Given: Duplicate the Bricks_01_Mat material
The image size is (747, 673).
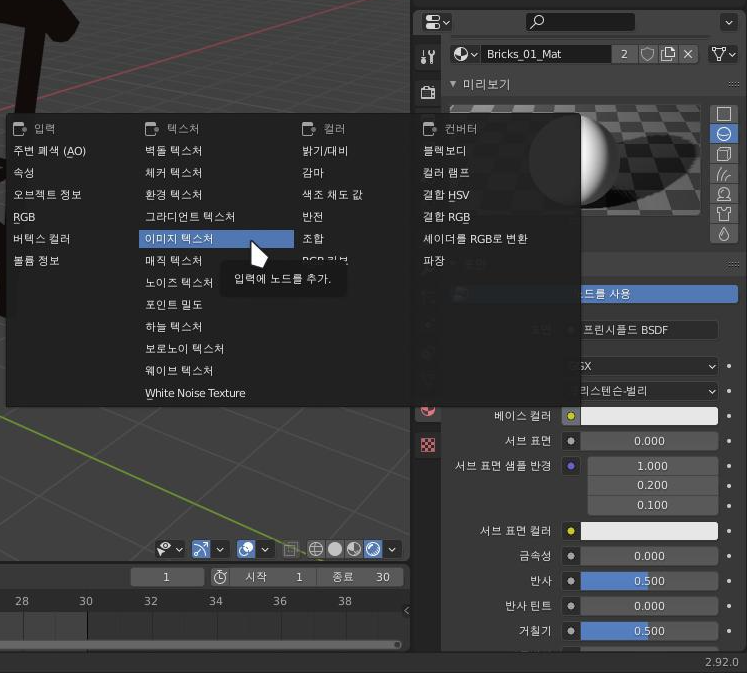Looking at the screenshot, I should click(668, 54).
